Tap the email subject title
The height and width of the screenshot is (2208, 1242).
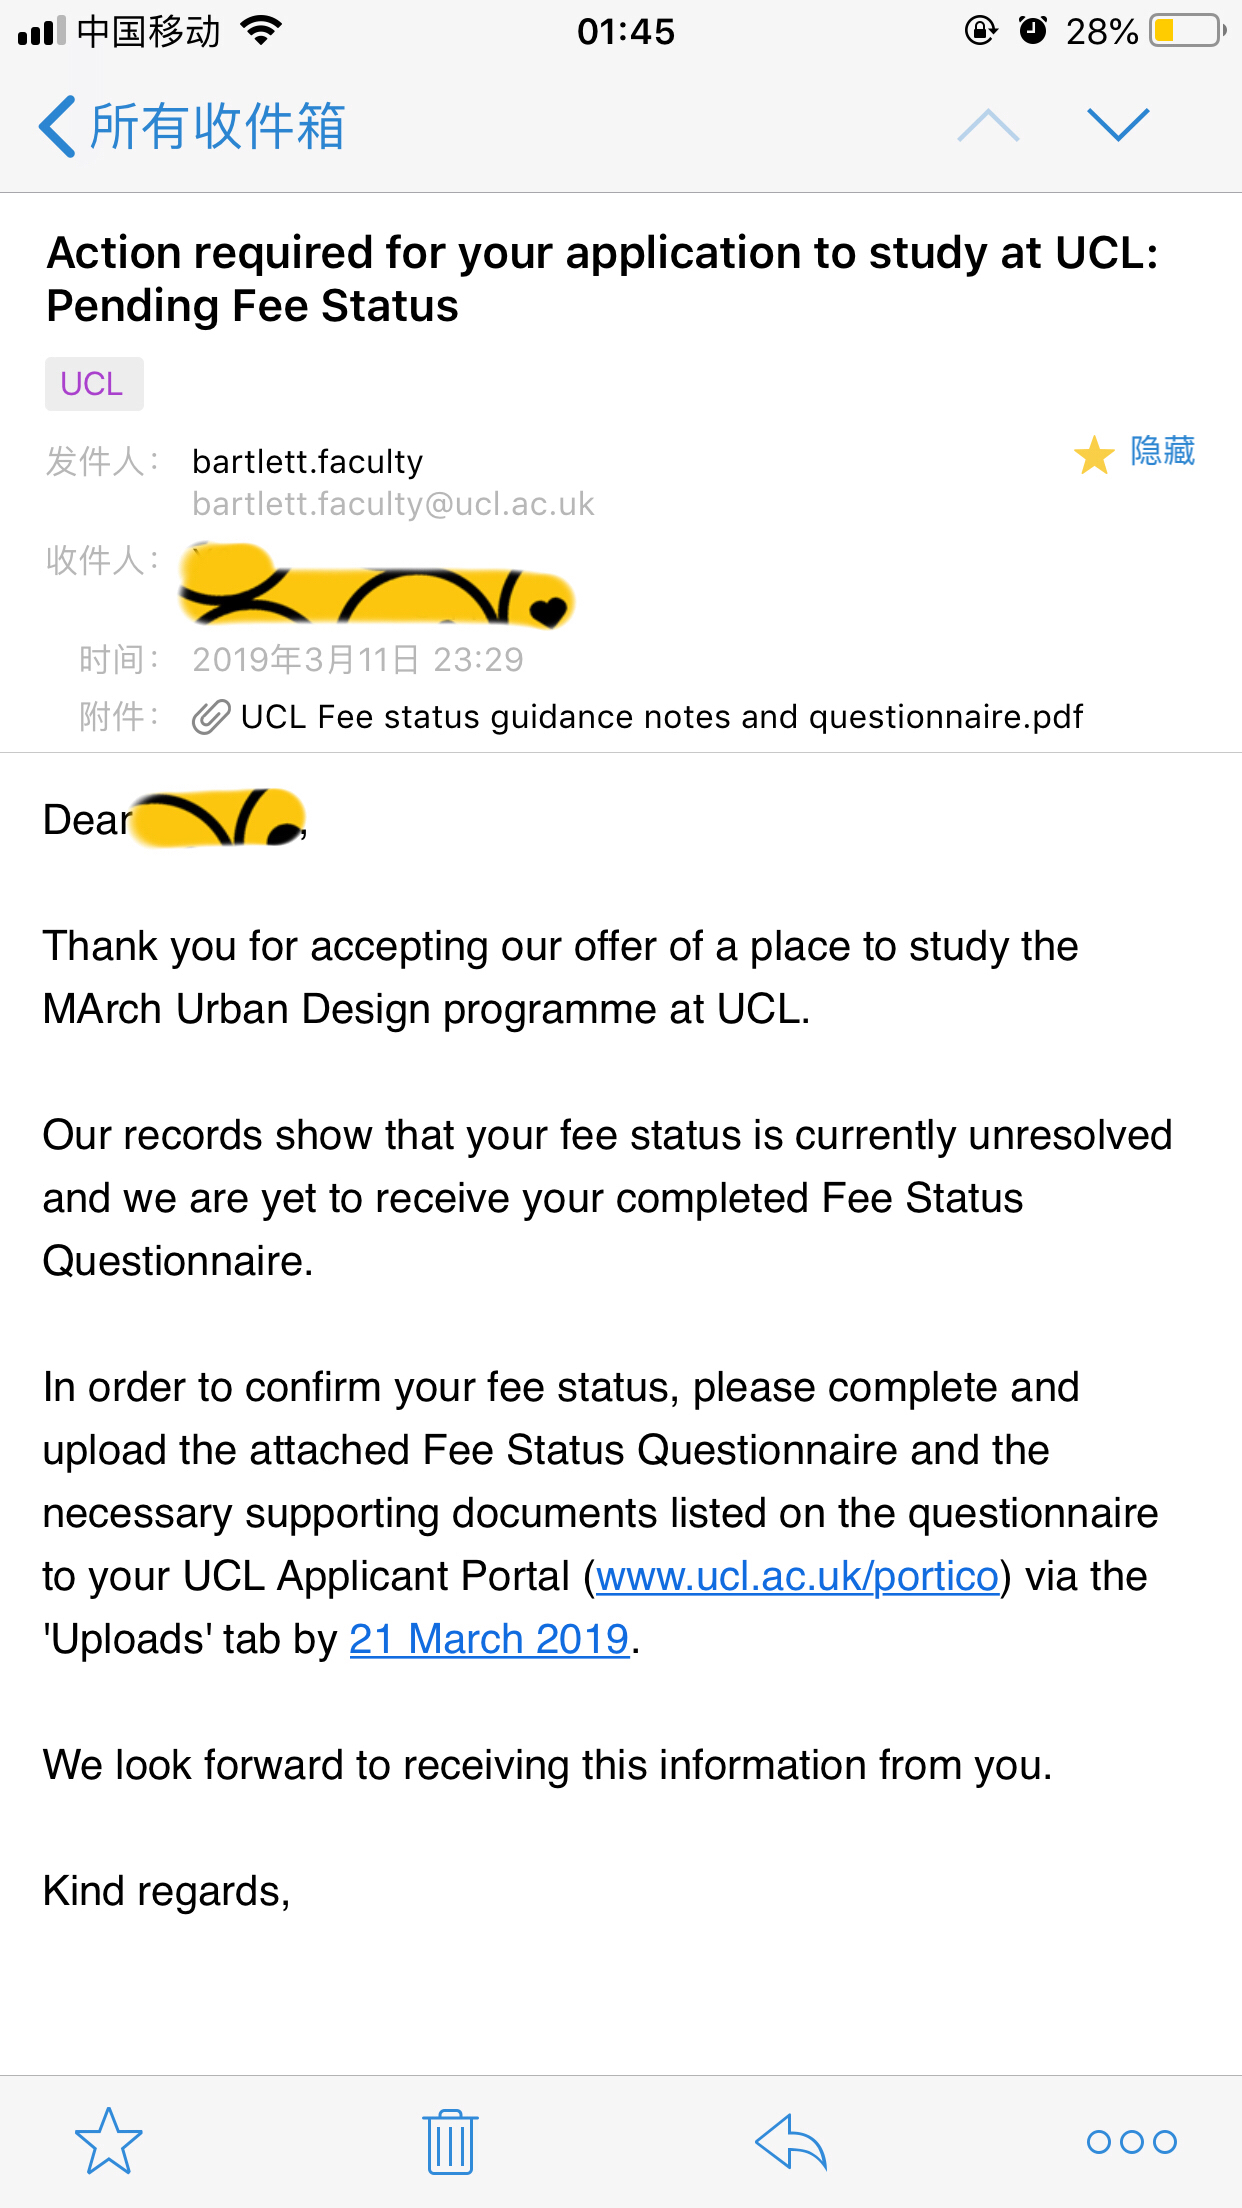[602, 279]
